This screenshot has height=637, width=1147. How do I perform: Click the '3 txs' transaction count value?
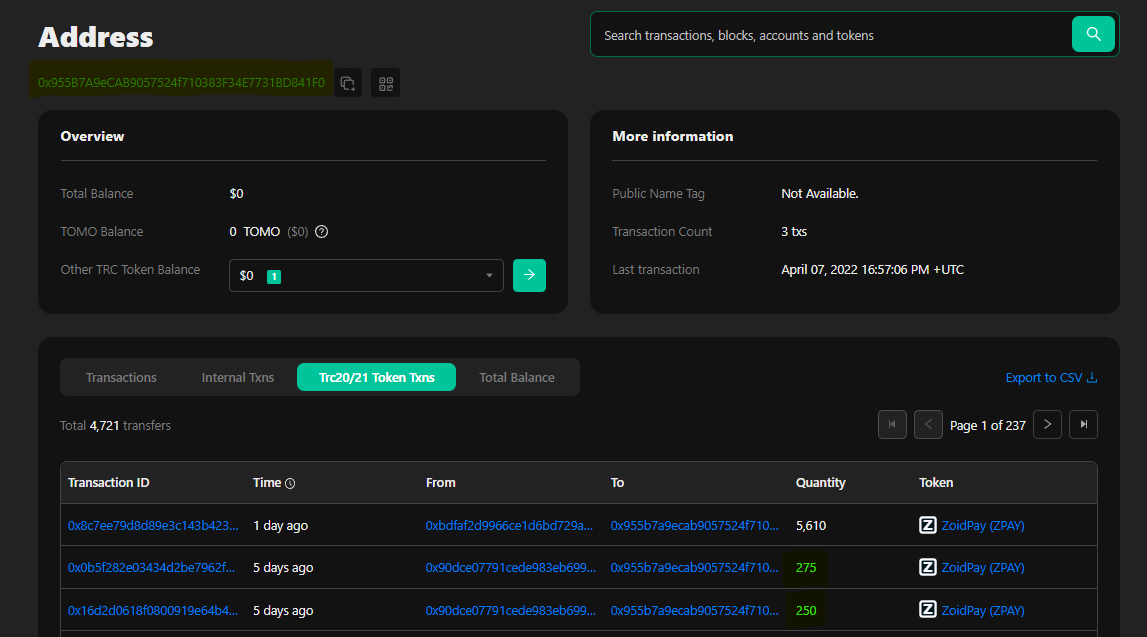click(794, 232)
